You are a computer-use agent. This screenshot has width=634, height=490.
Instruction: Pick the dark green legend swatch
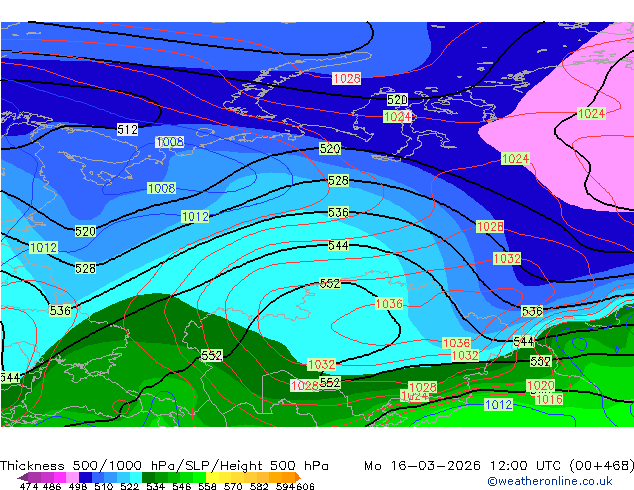click(x=148, y=477)
